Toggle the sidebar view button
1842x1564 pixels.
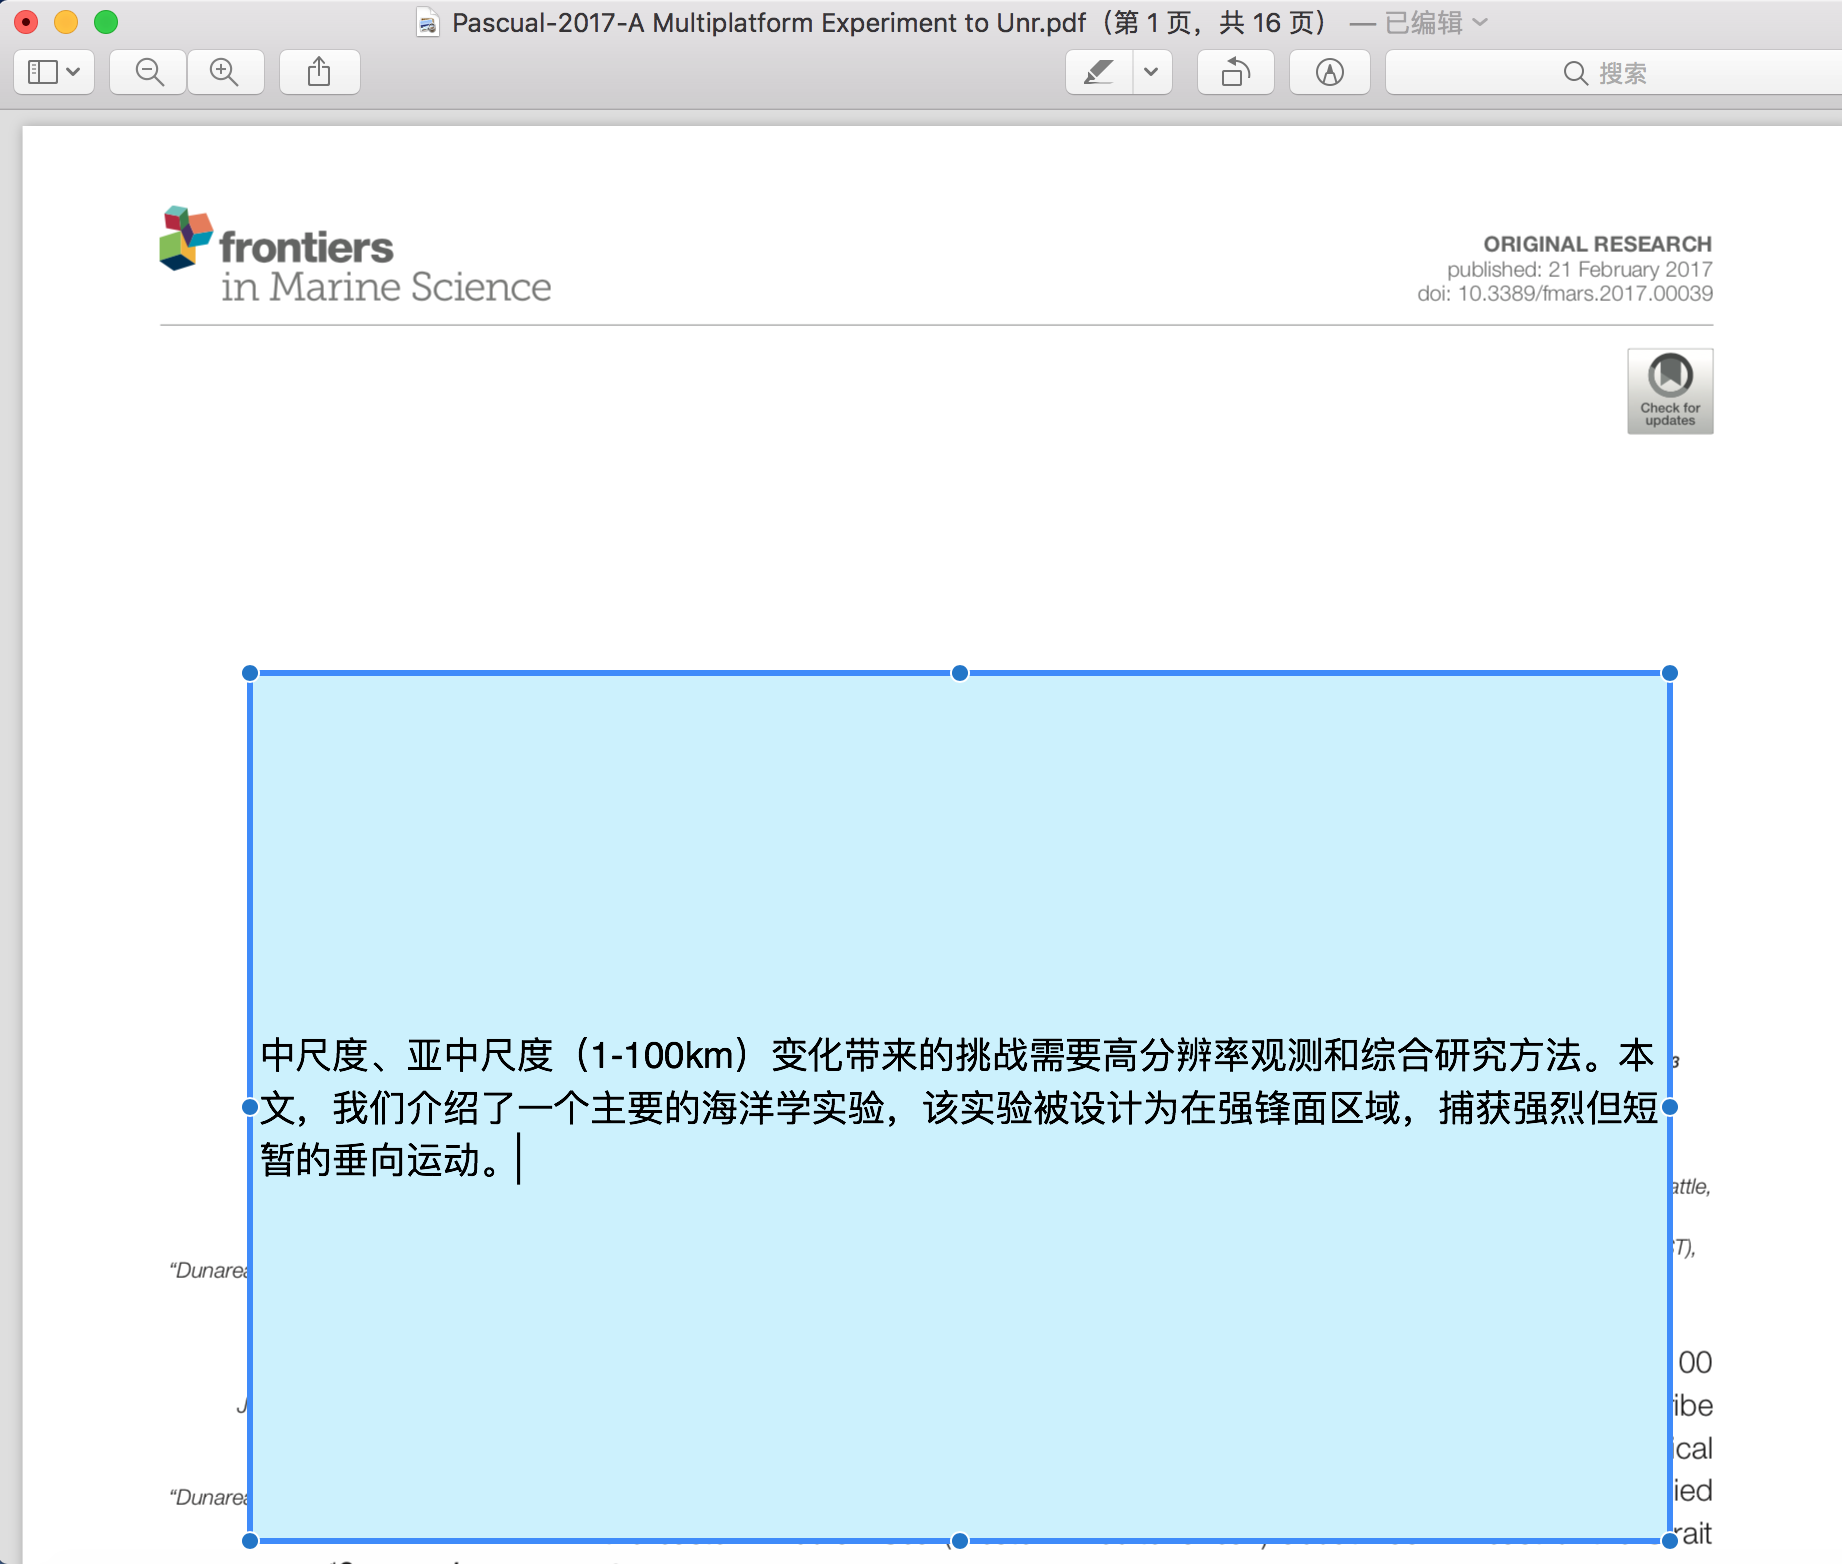43,72
